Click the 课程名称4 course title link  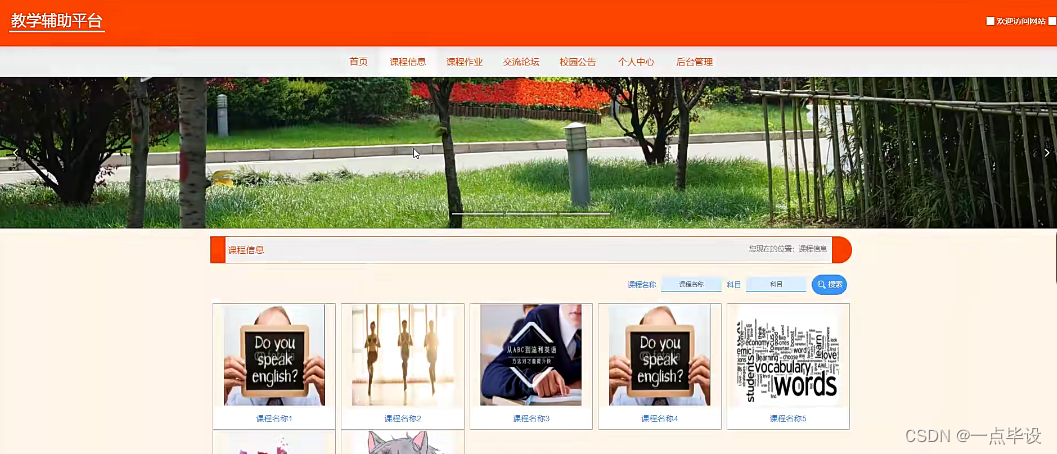click(x=659, y=419)
